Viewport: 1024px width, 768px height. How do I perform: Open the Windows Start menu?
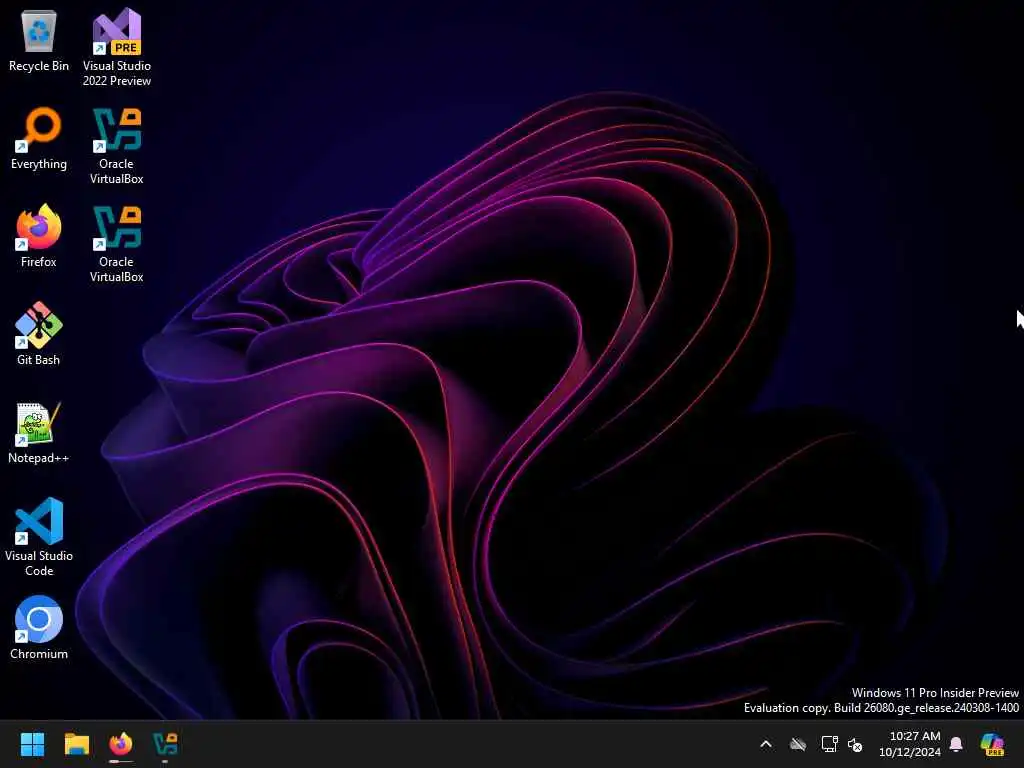[32, 744]
